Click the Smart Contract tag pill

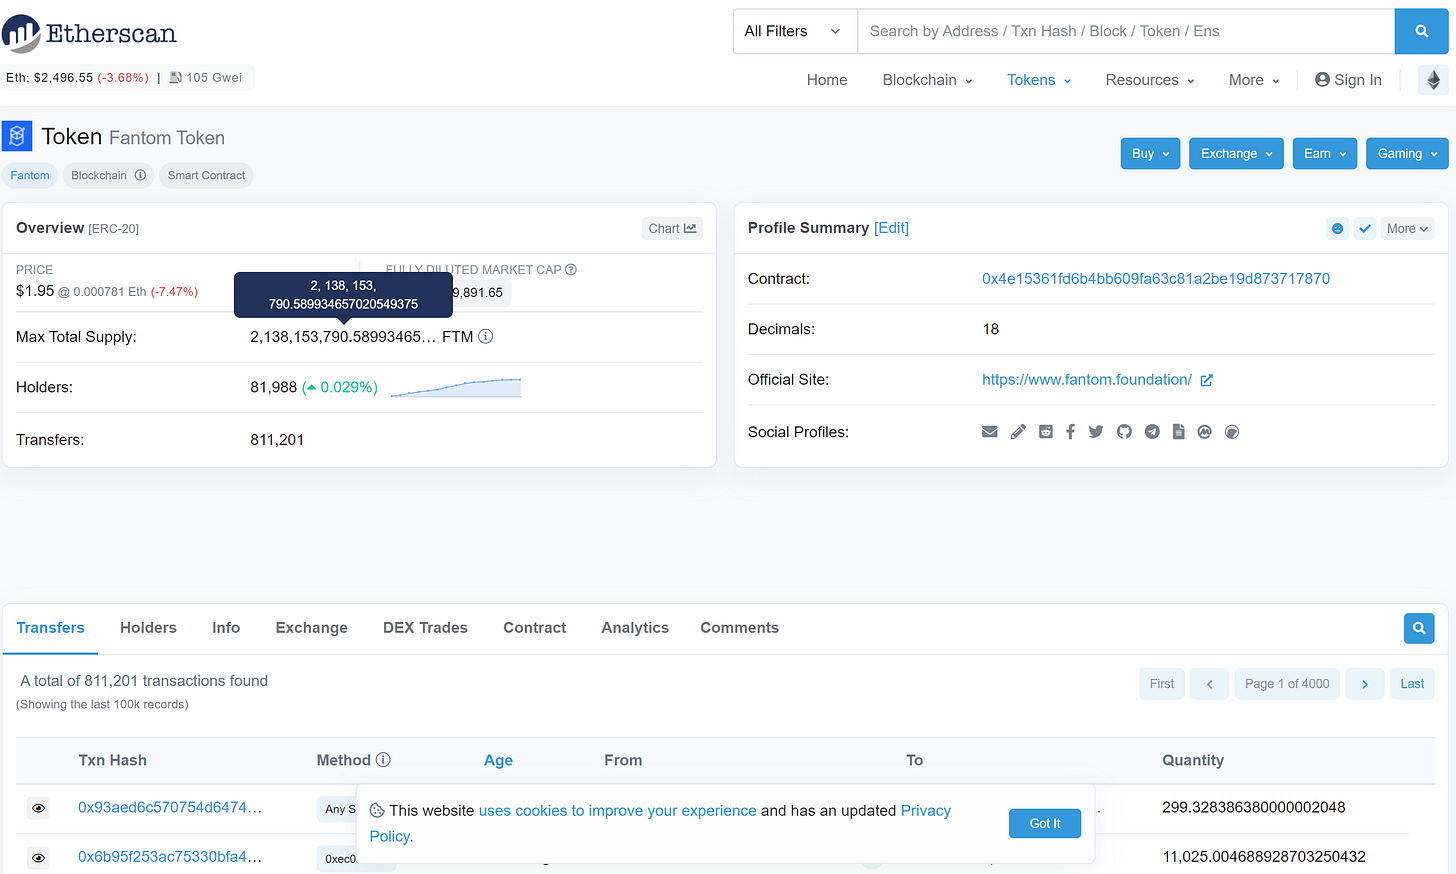[x=206, y=175]
